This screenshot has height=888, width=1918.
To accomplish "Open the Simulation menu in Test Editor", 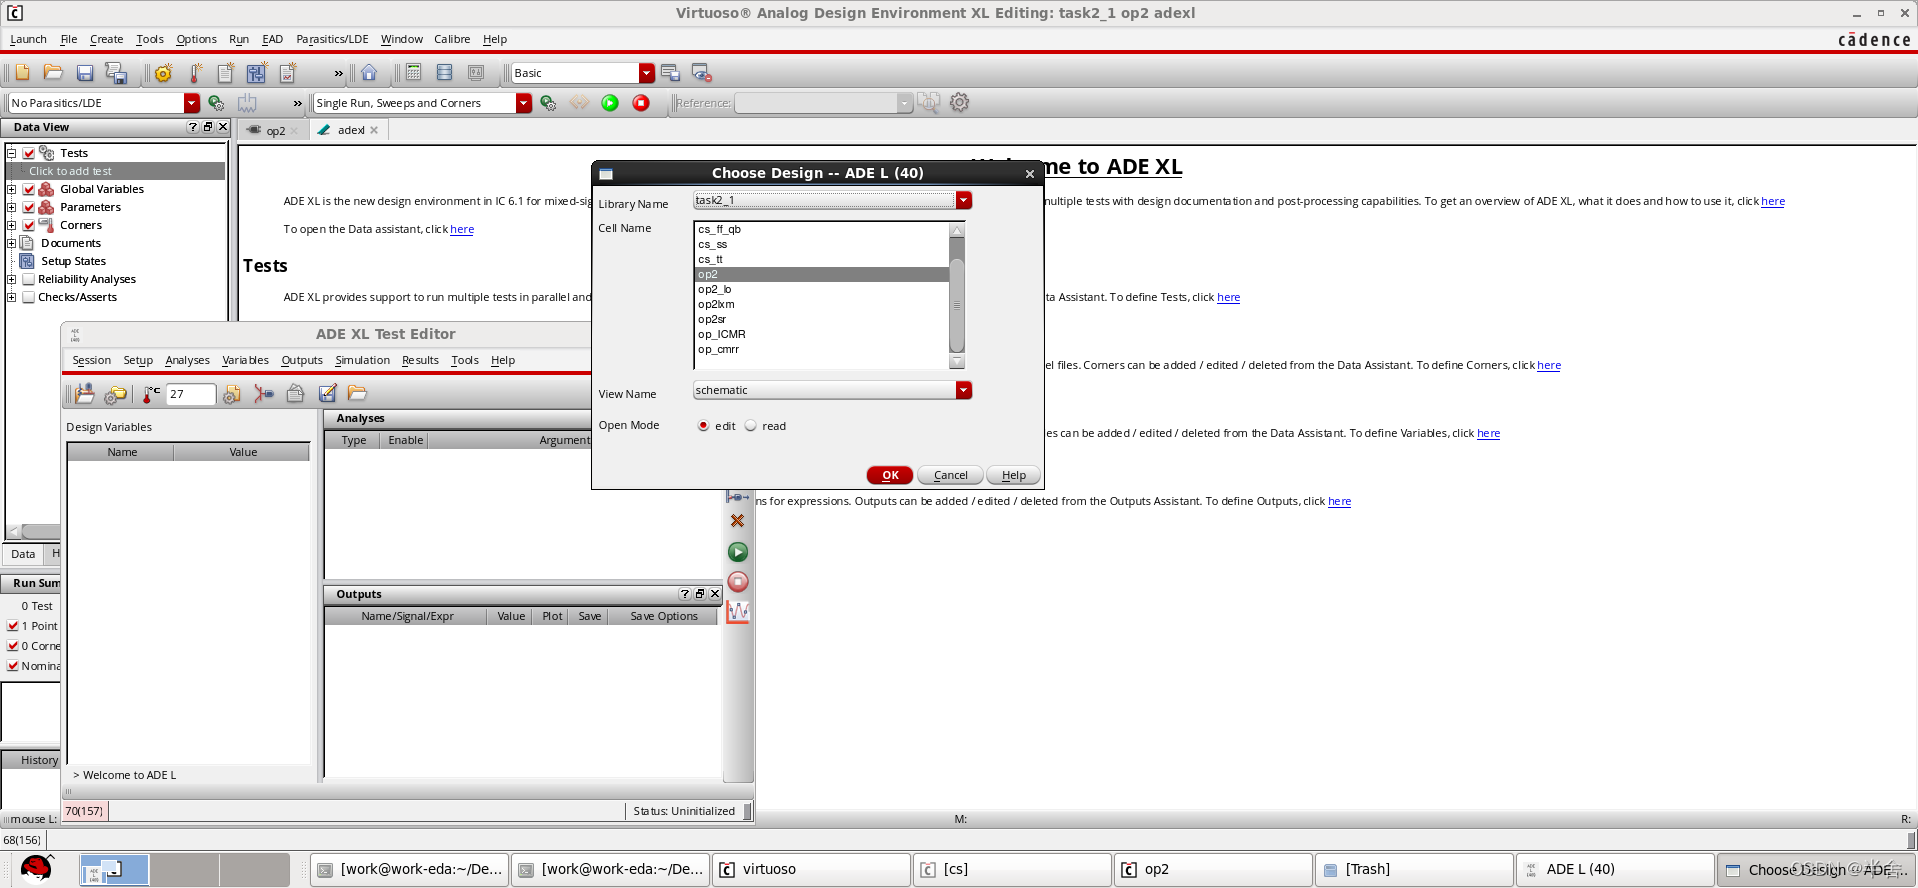I will point(362,360).
